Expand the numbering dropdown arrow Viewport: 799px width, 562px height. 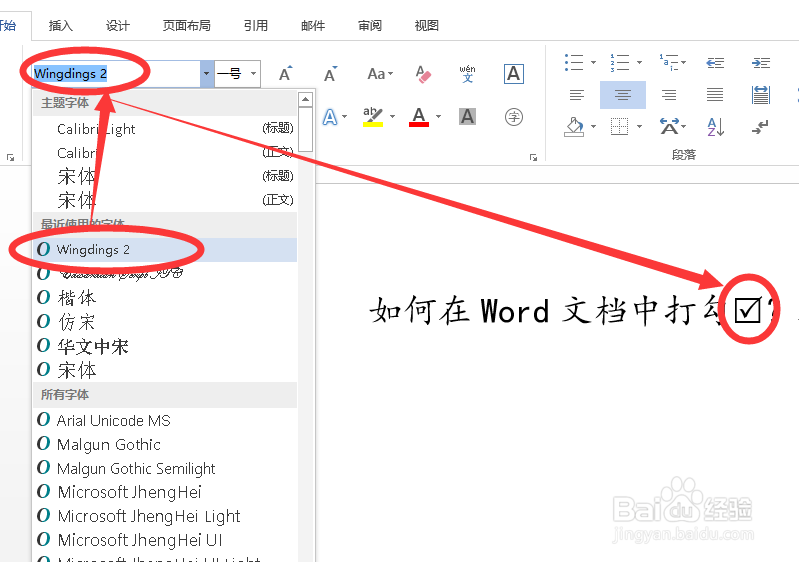tap(639, 63)
